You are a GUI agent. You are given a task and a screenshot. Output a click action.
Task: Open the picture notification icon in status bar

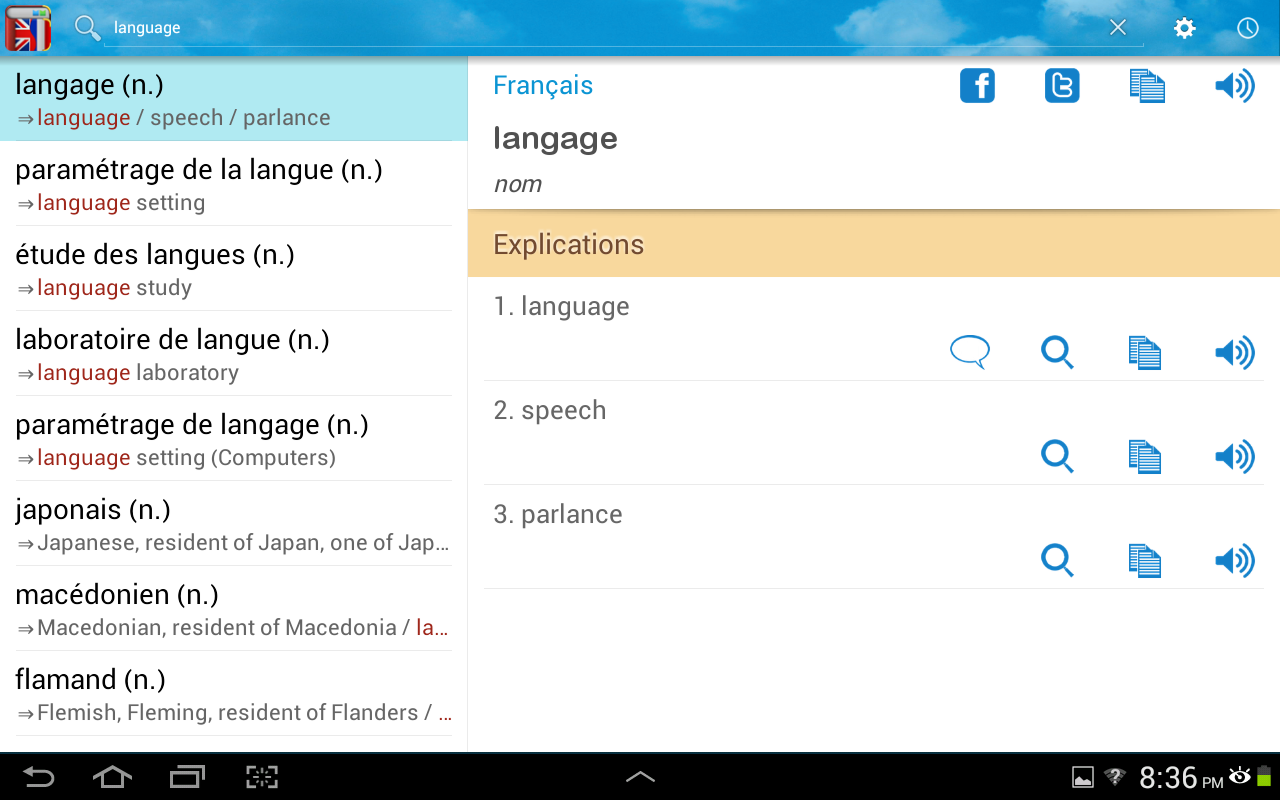click(1083, 777)
